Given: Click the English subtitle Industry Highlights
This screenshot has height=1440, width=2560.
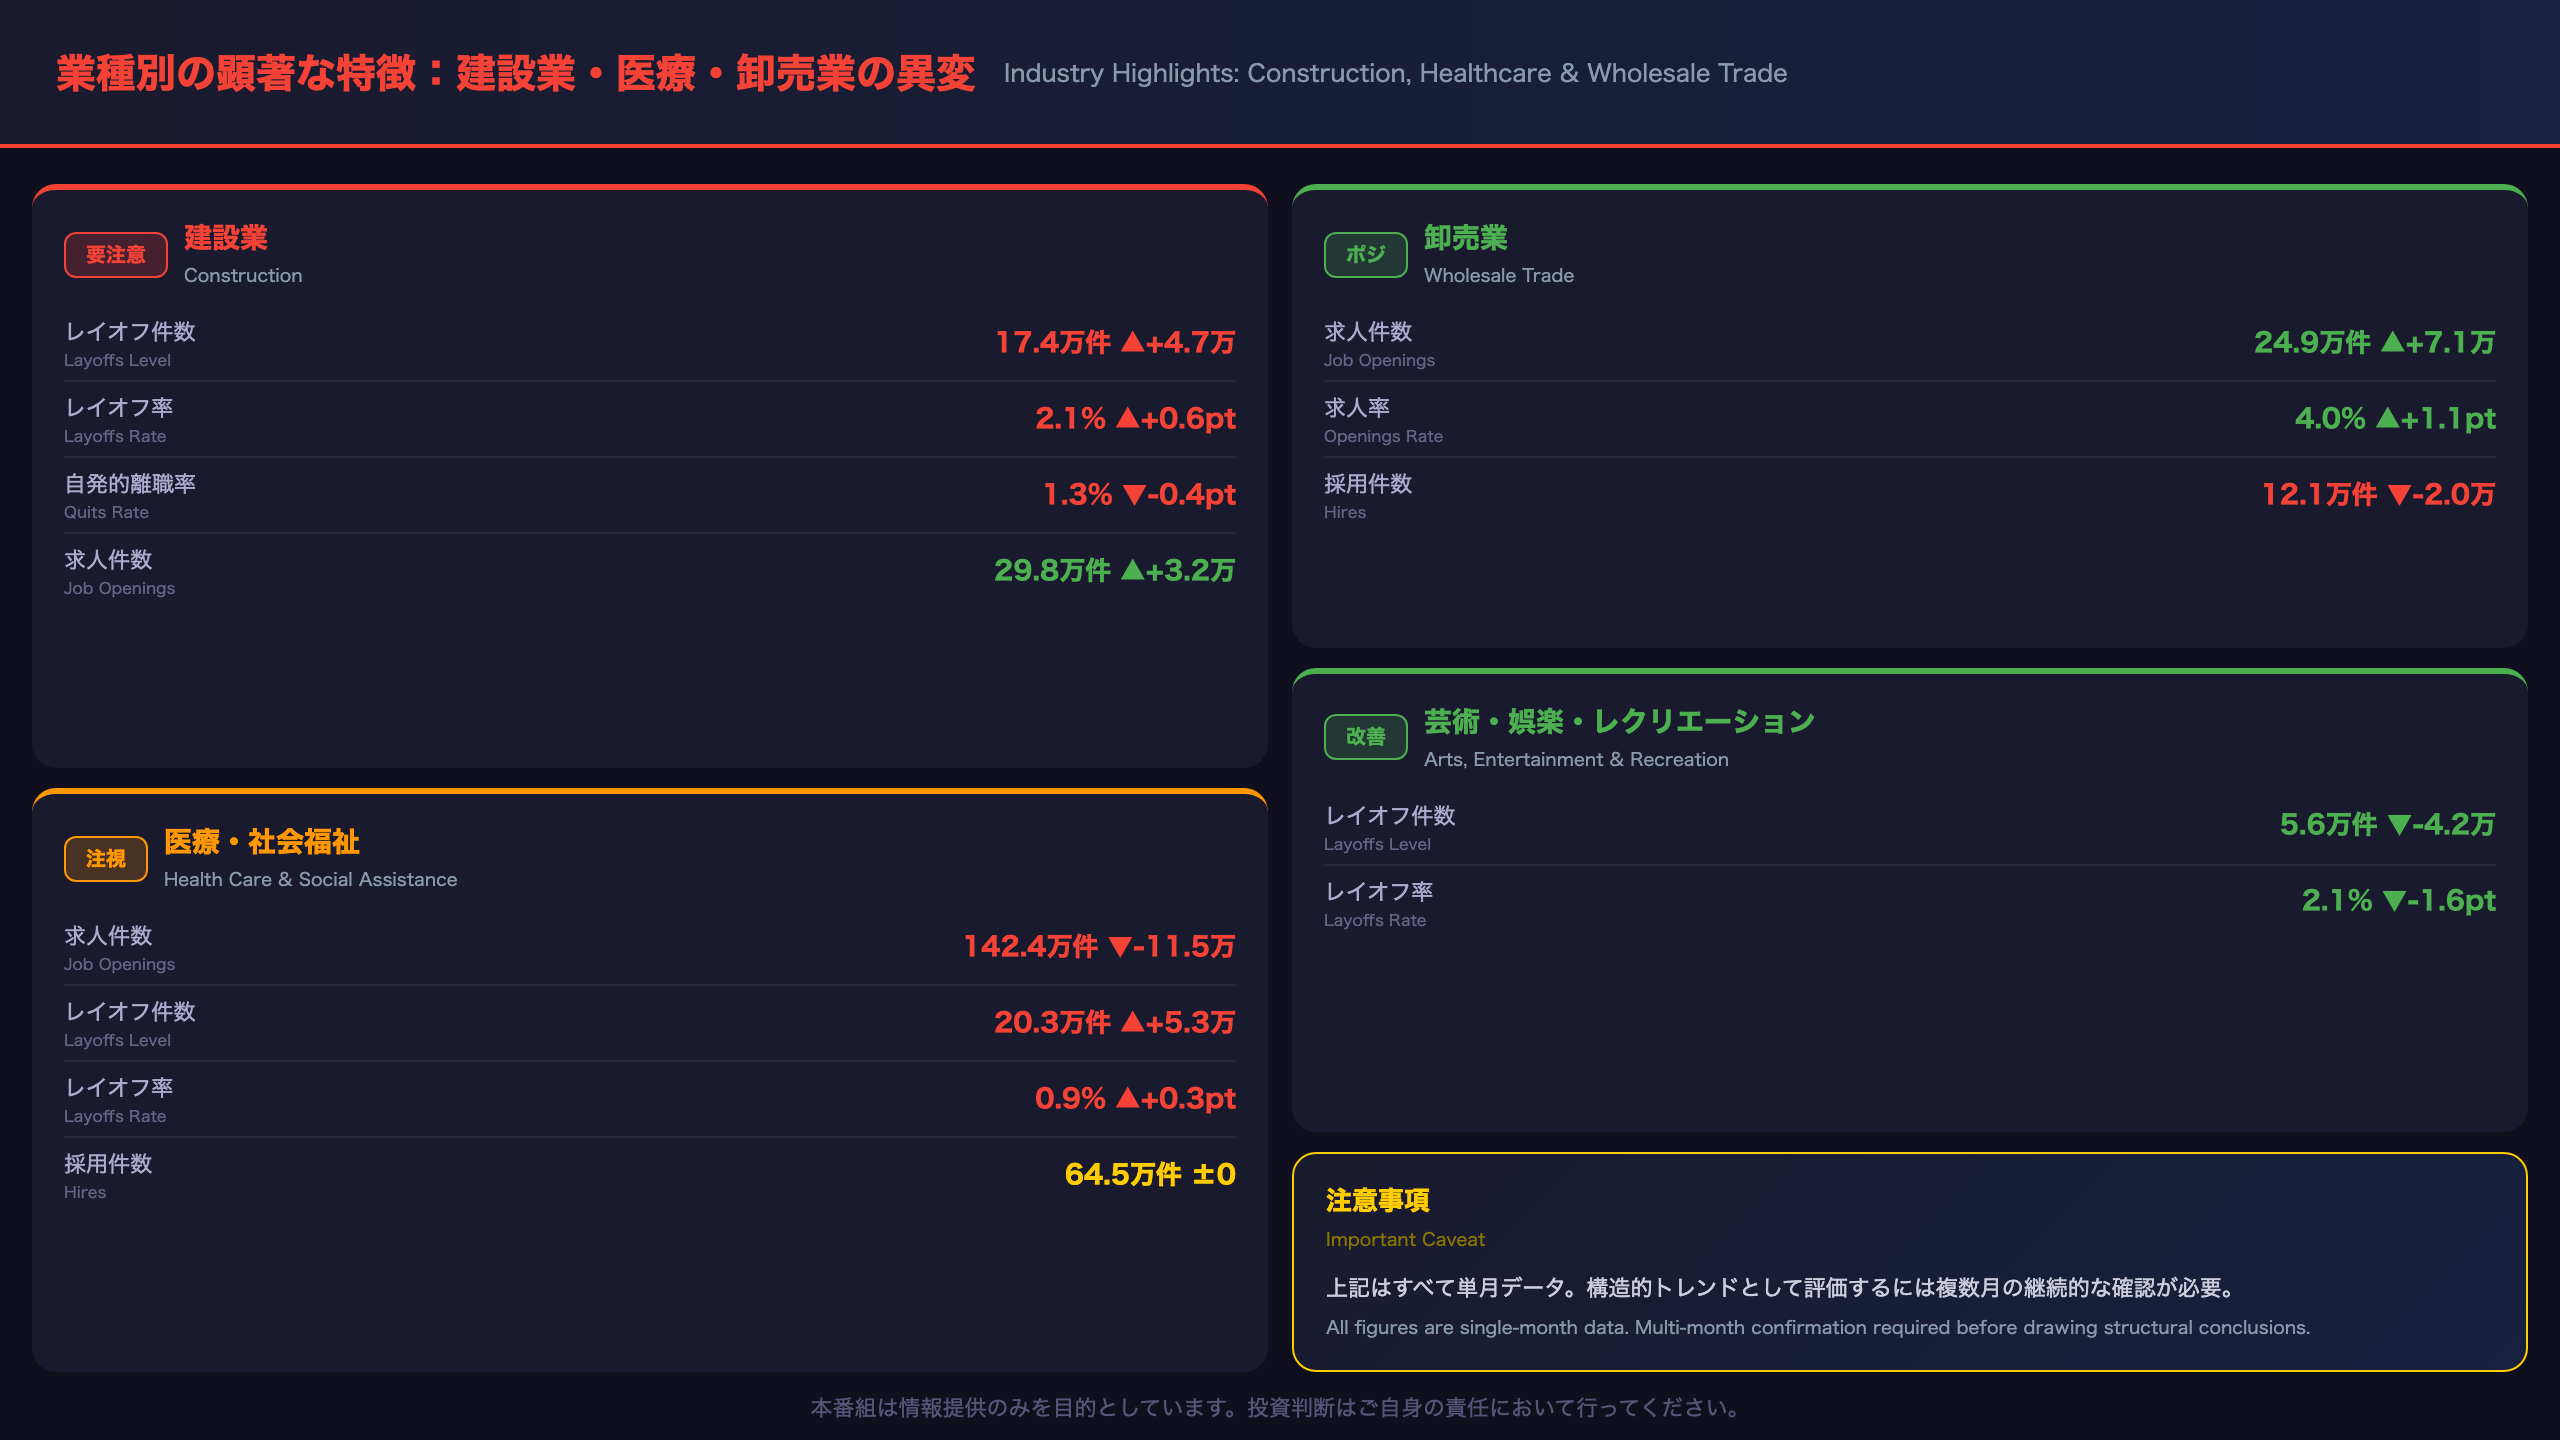Looking at the screenshot, I should click(x=1395, y=73).
